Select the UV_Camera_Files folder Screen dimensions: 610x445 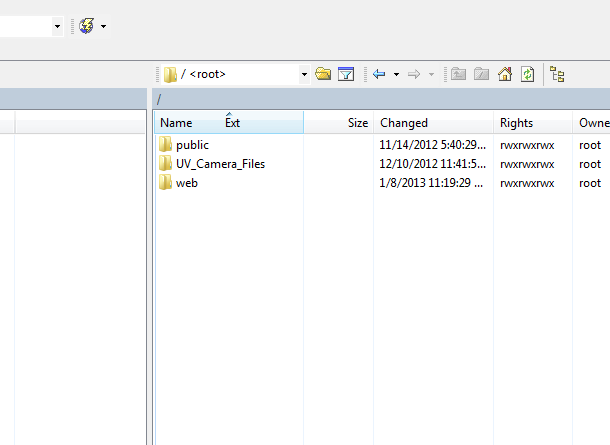220,164
